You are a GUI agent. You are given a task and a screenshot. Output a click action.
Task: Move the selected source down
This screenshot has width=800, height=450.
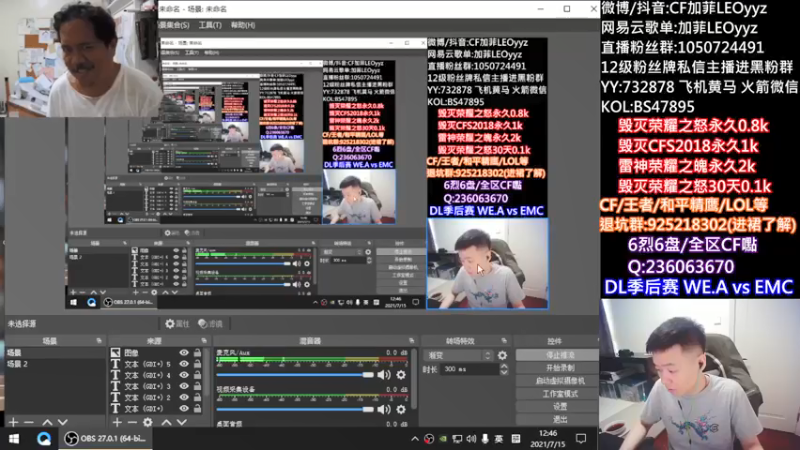point(182,422)
